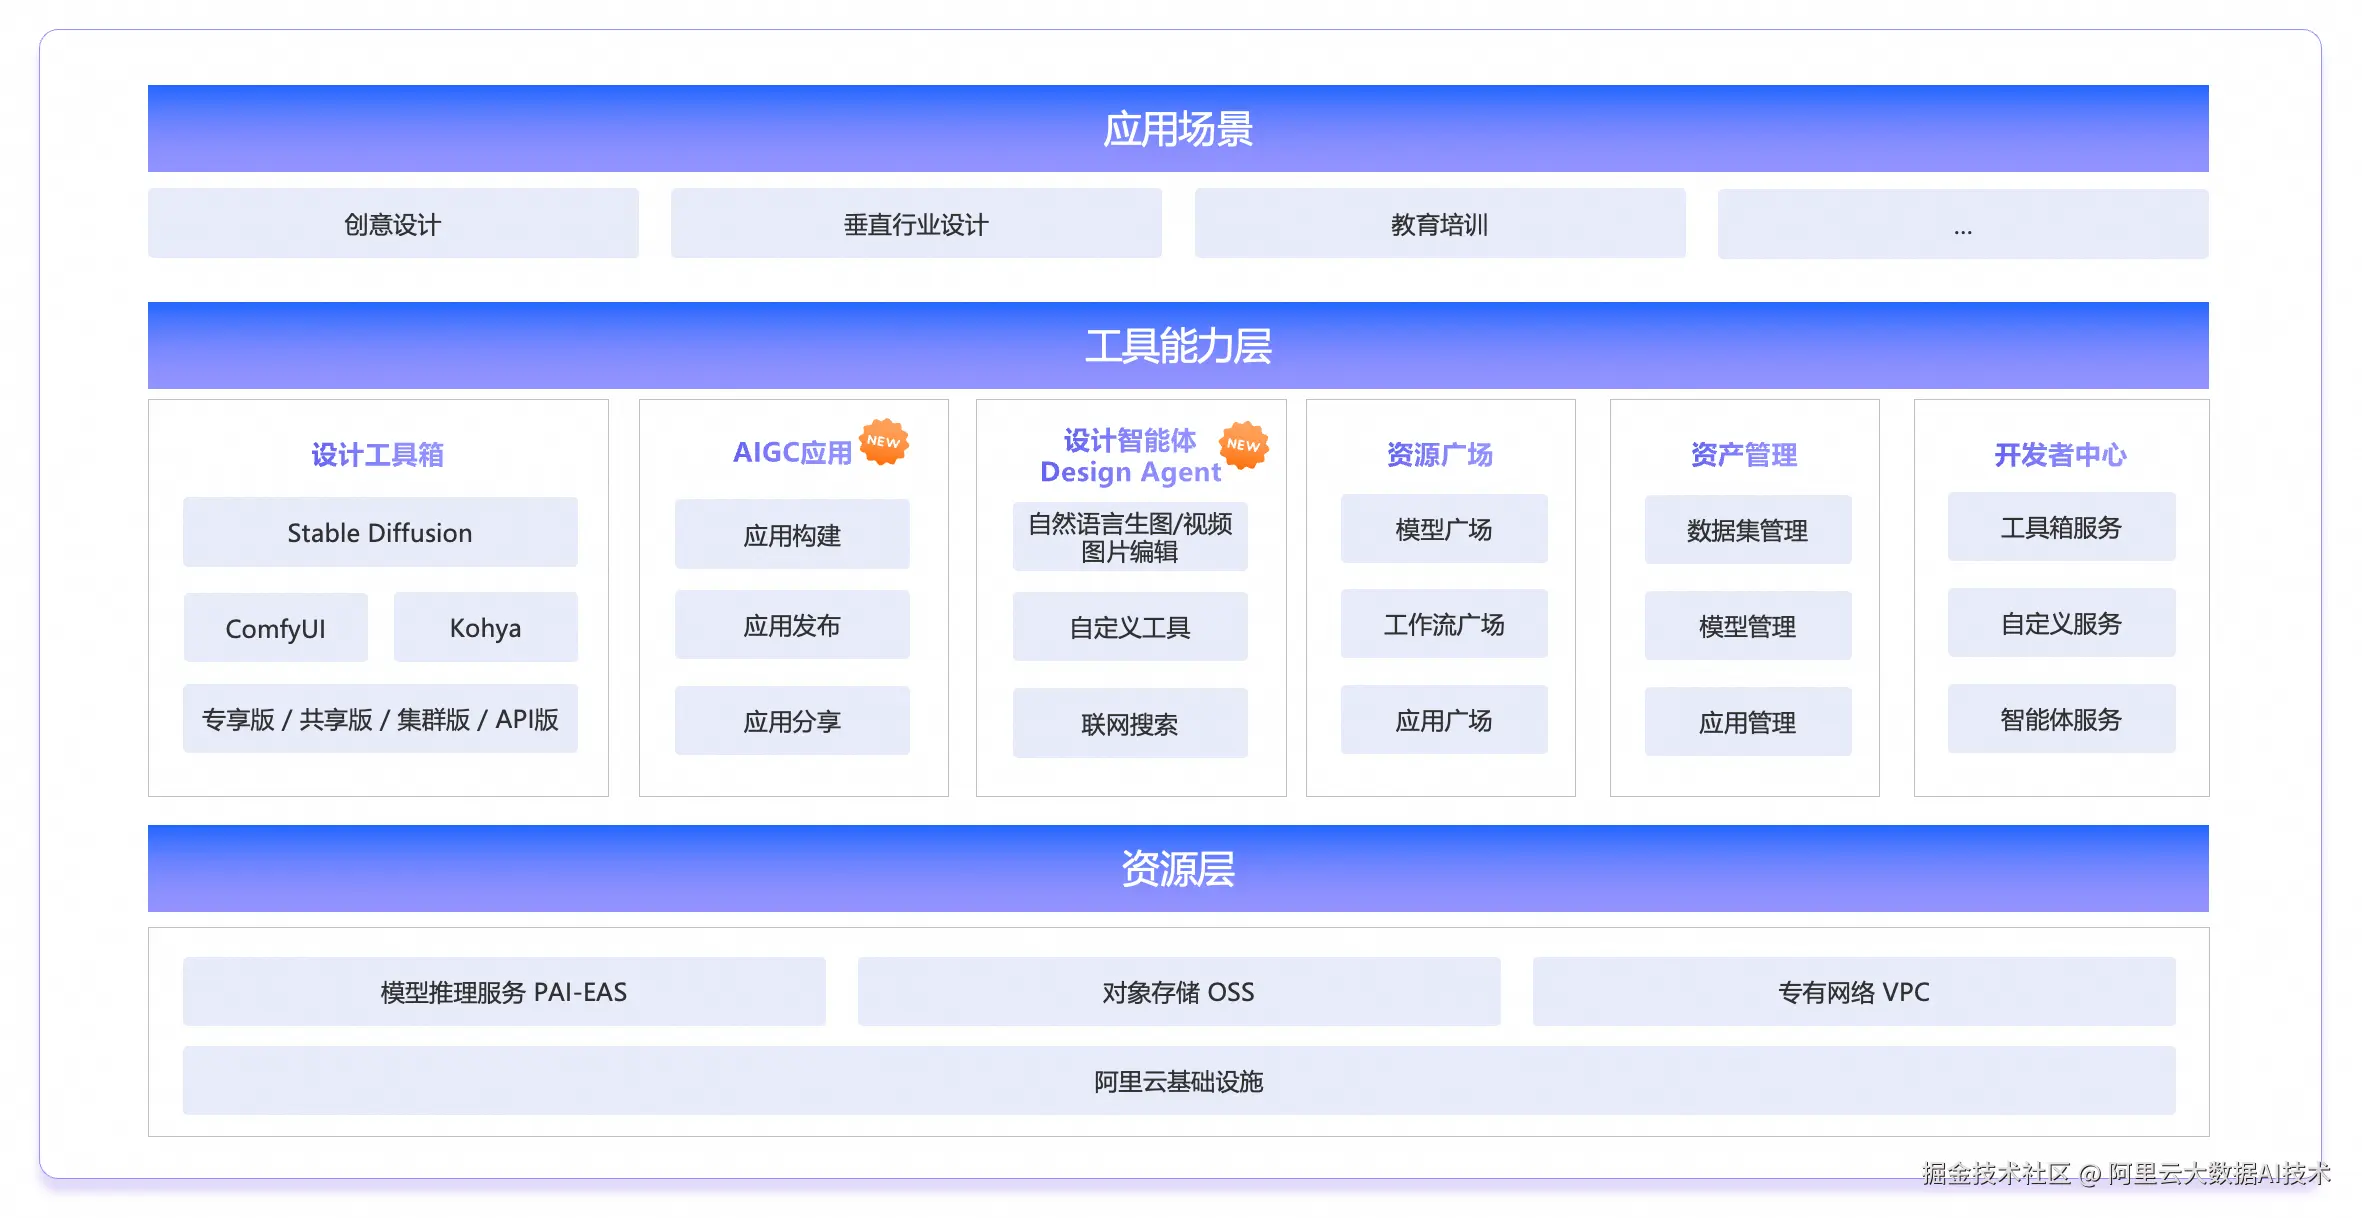
Task: Click 数据集管理 under 资产管理
Action: (1747, 530)
